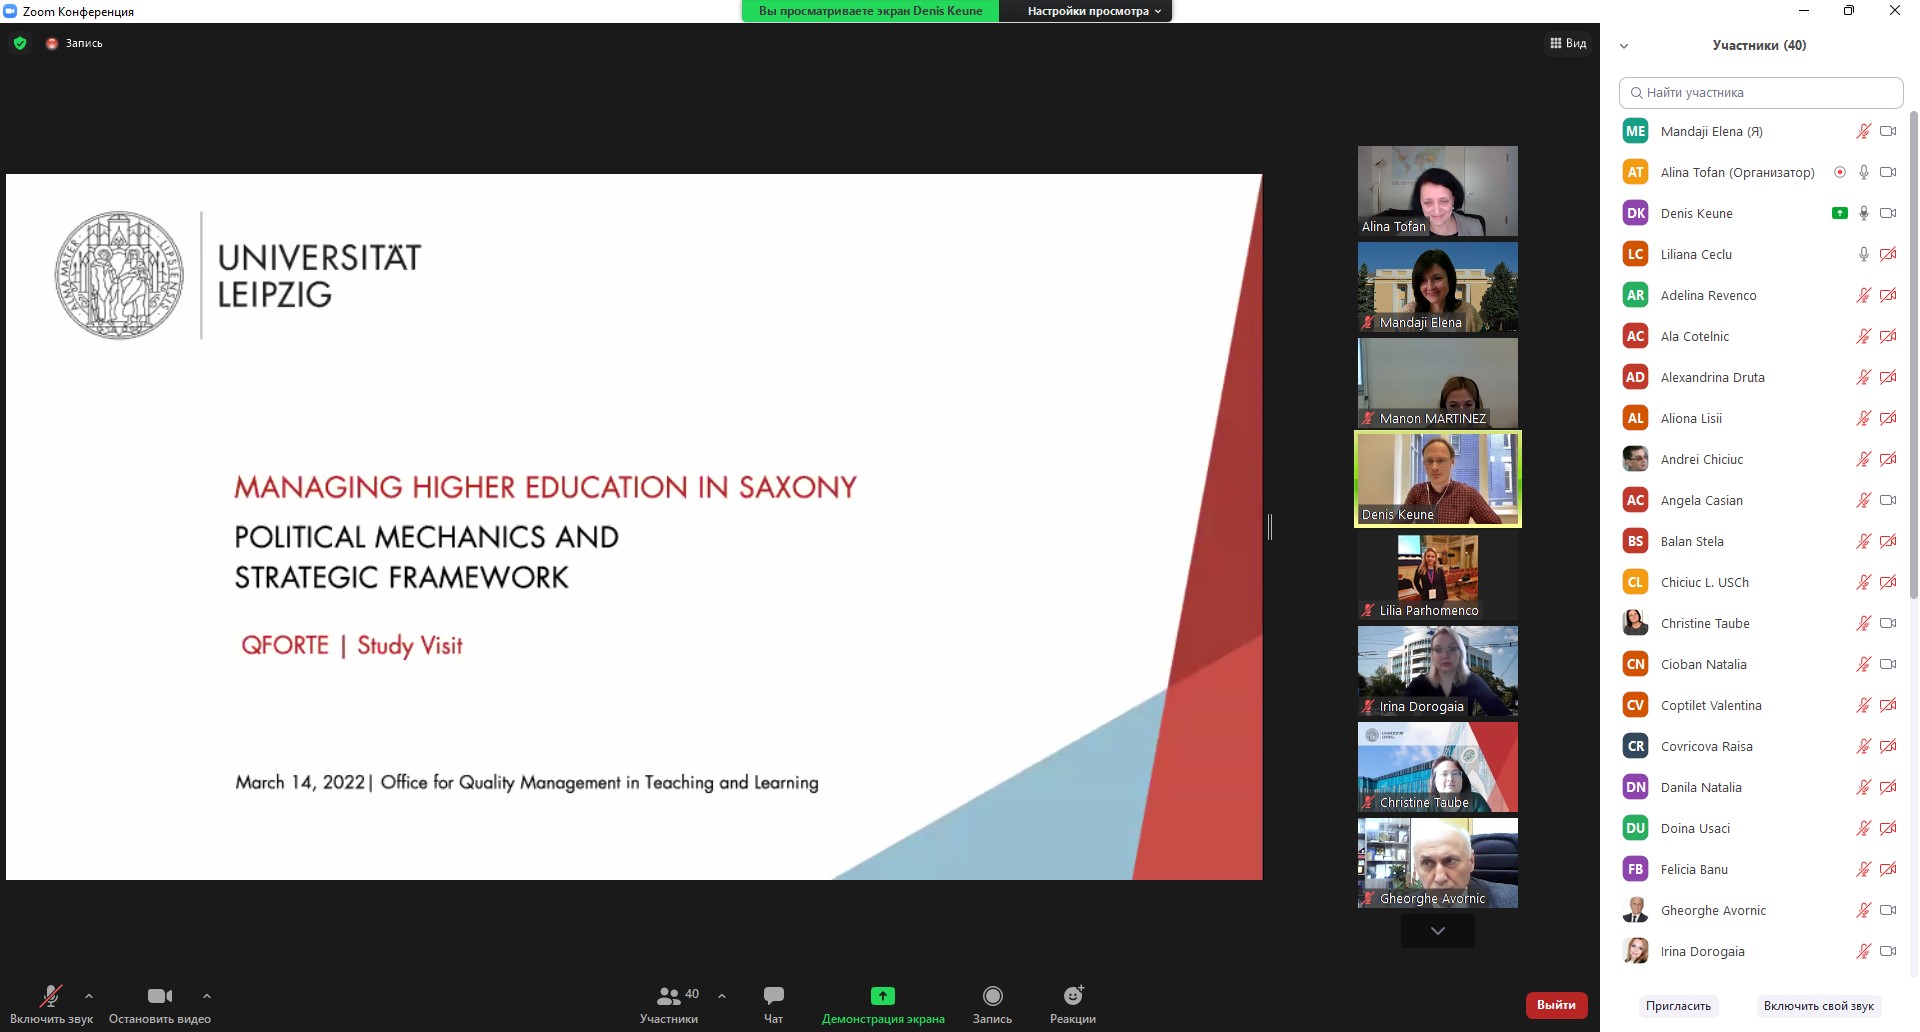Screen dimensions: 1920x1032
Task: Open the Participants icon showing 40
Action: click(x=669, y=996)
